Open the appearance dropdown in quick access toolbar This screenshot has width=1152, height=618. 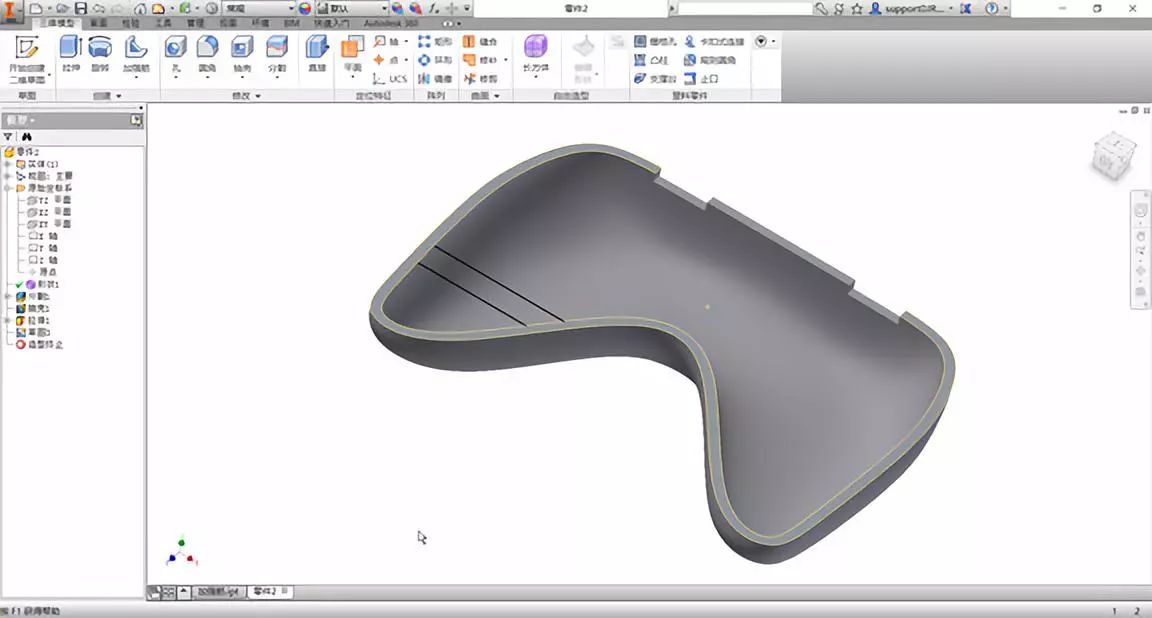[x=353, y=8]
